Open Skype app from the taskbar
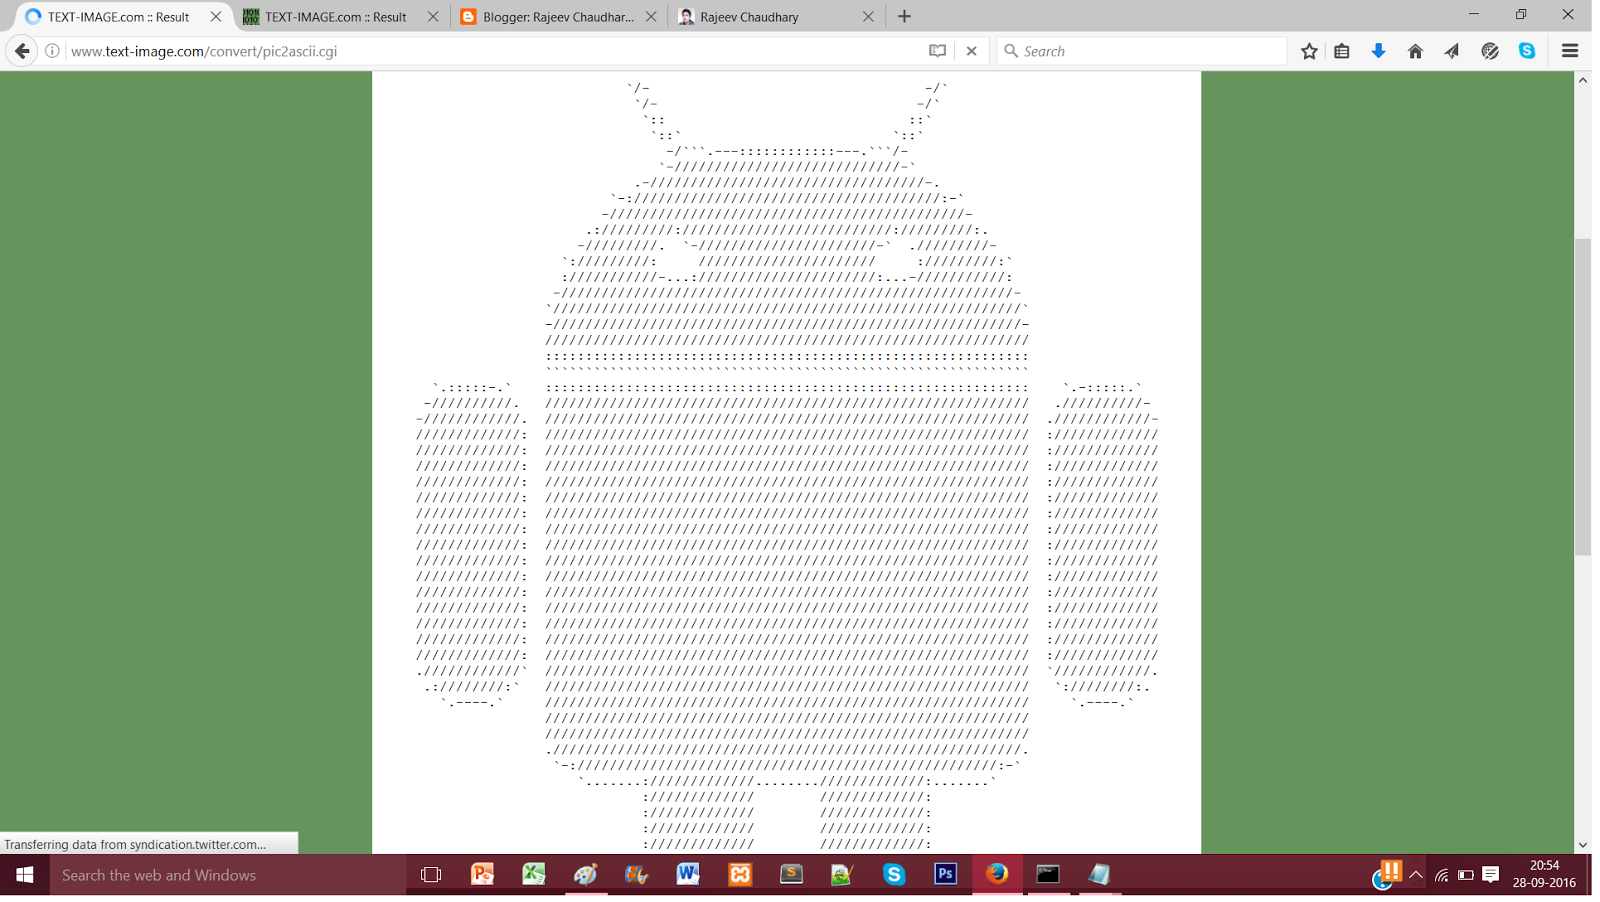1600x902 pixels. coord(894,875)
